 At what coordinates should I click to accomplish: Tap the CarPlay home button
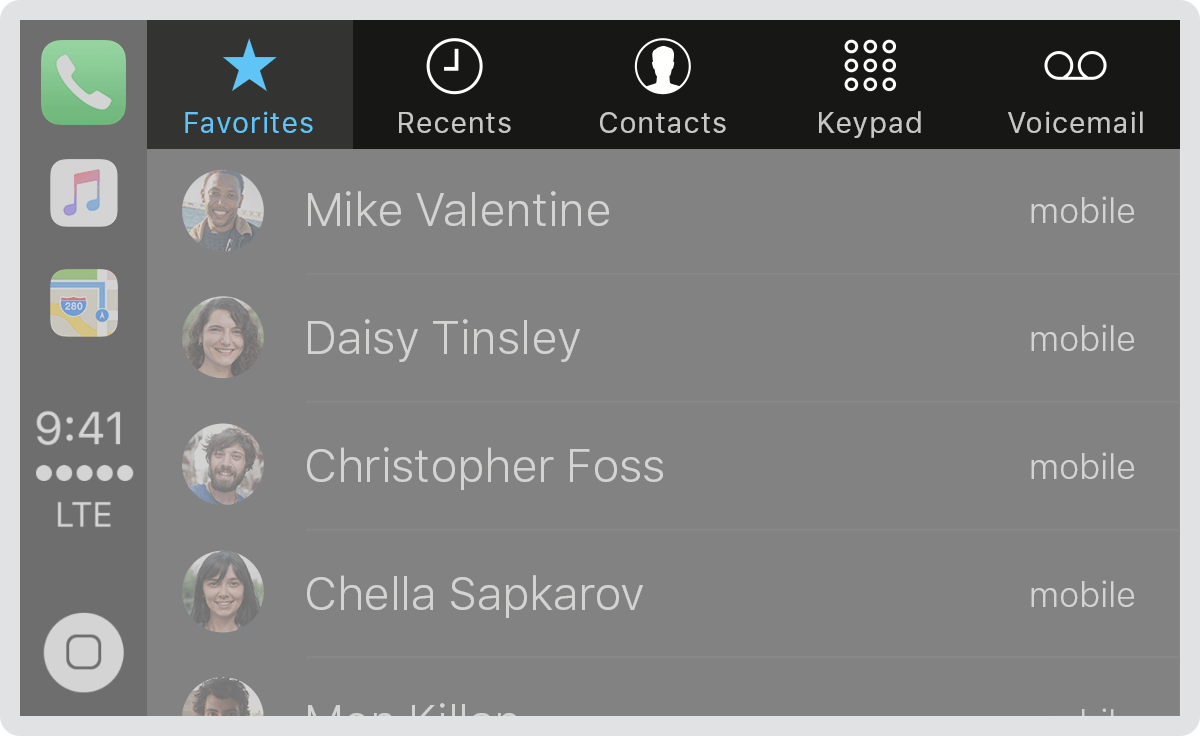[84, 652]
